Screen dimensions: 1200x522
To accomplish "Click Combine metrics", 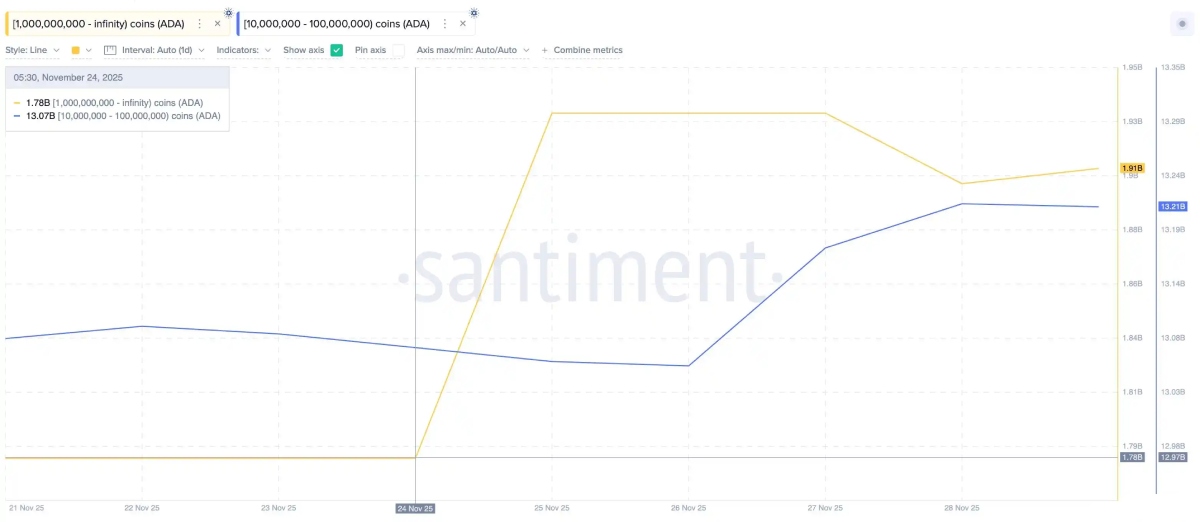I will point(588,50).
